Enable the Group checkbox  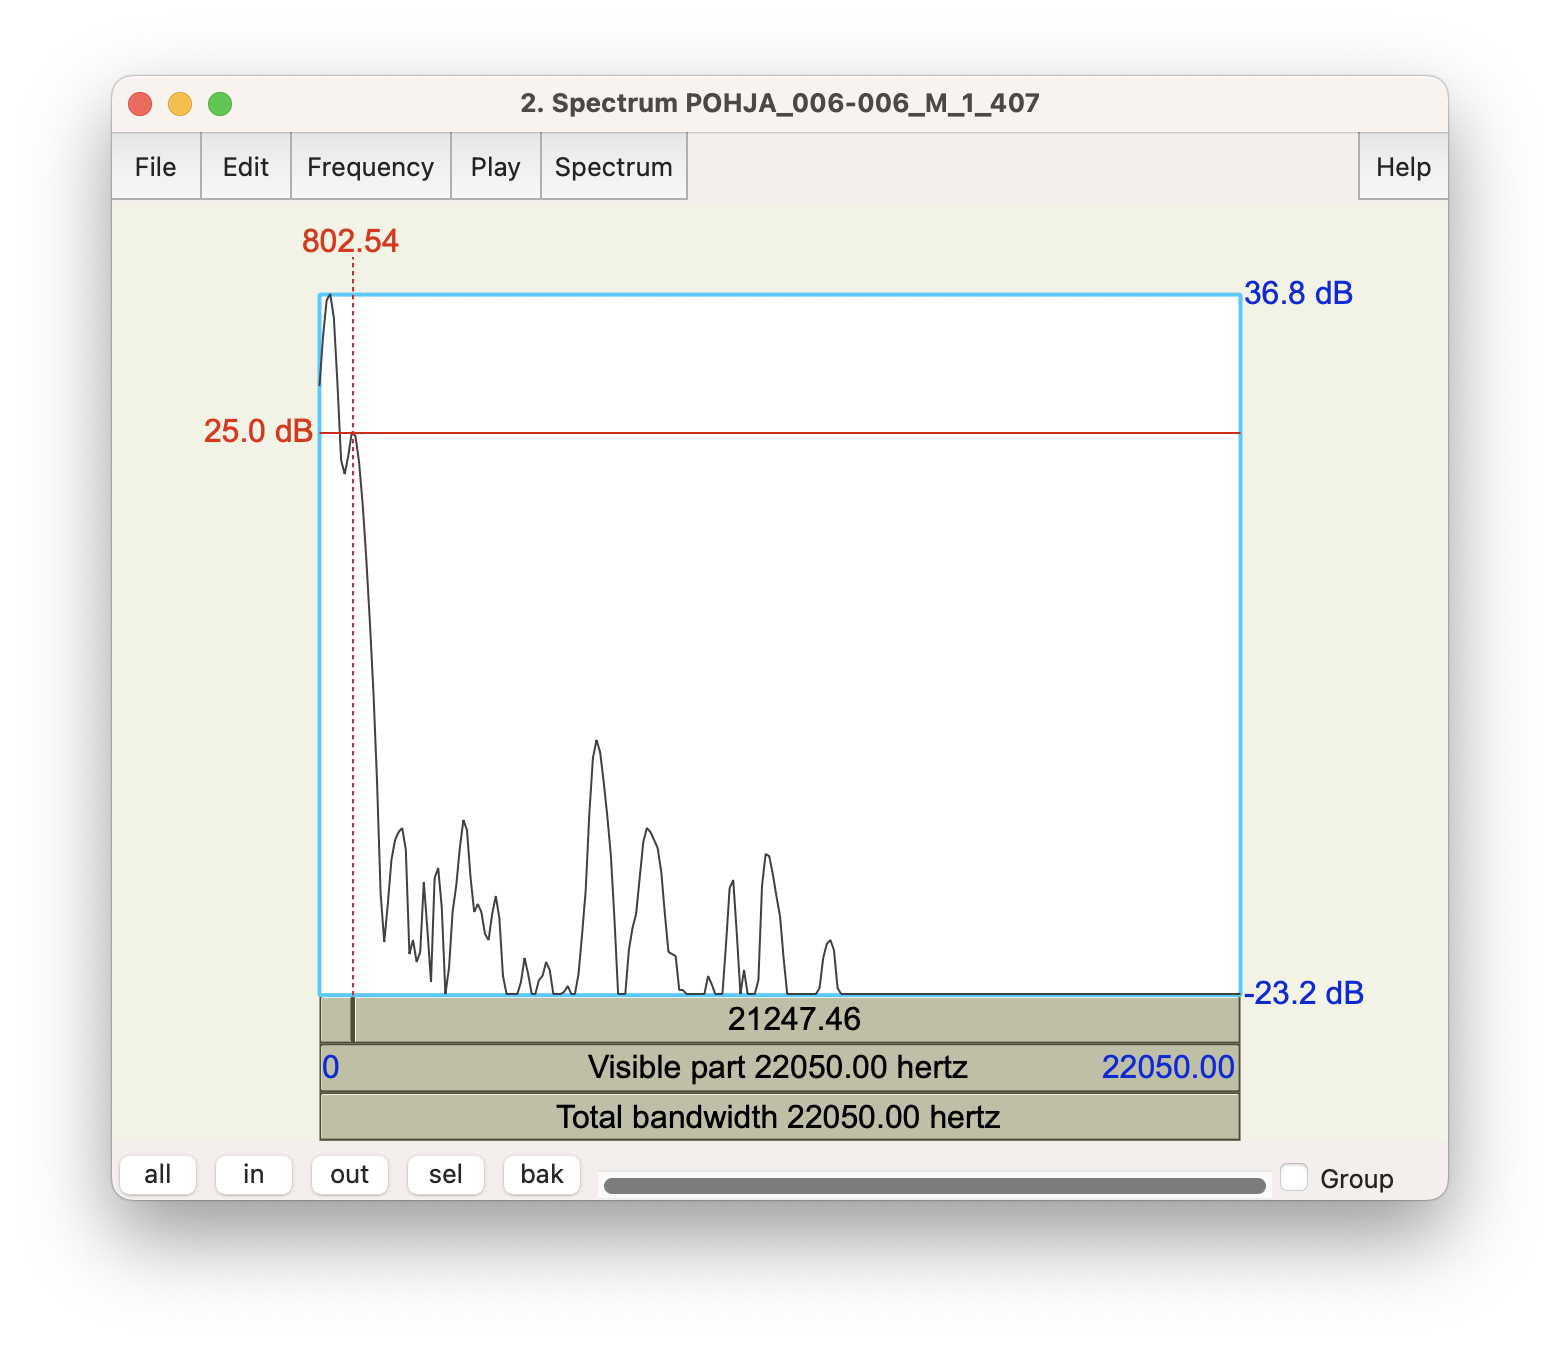pos(1294,1177)
